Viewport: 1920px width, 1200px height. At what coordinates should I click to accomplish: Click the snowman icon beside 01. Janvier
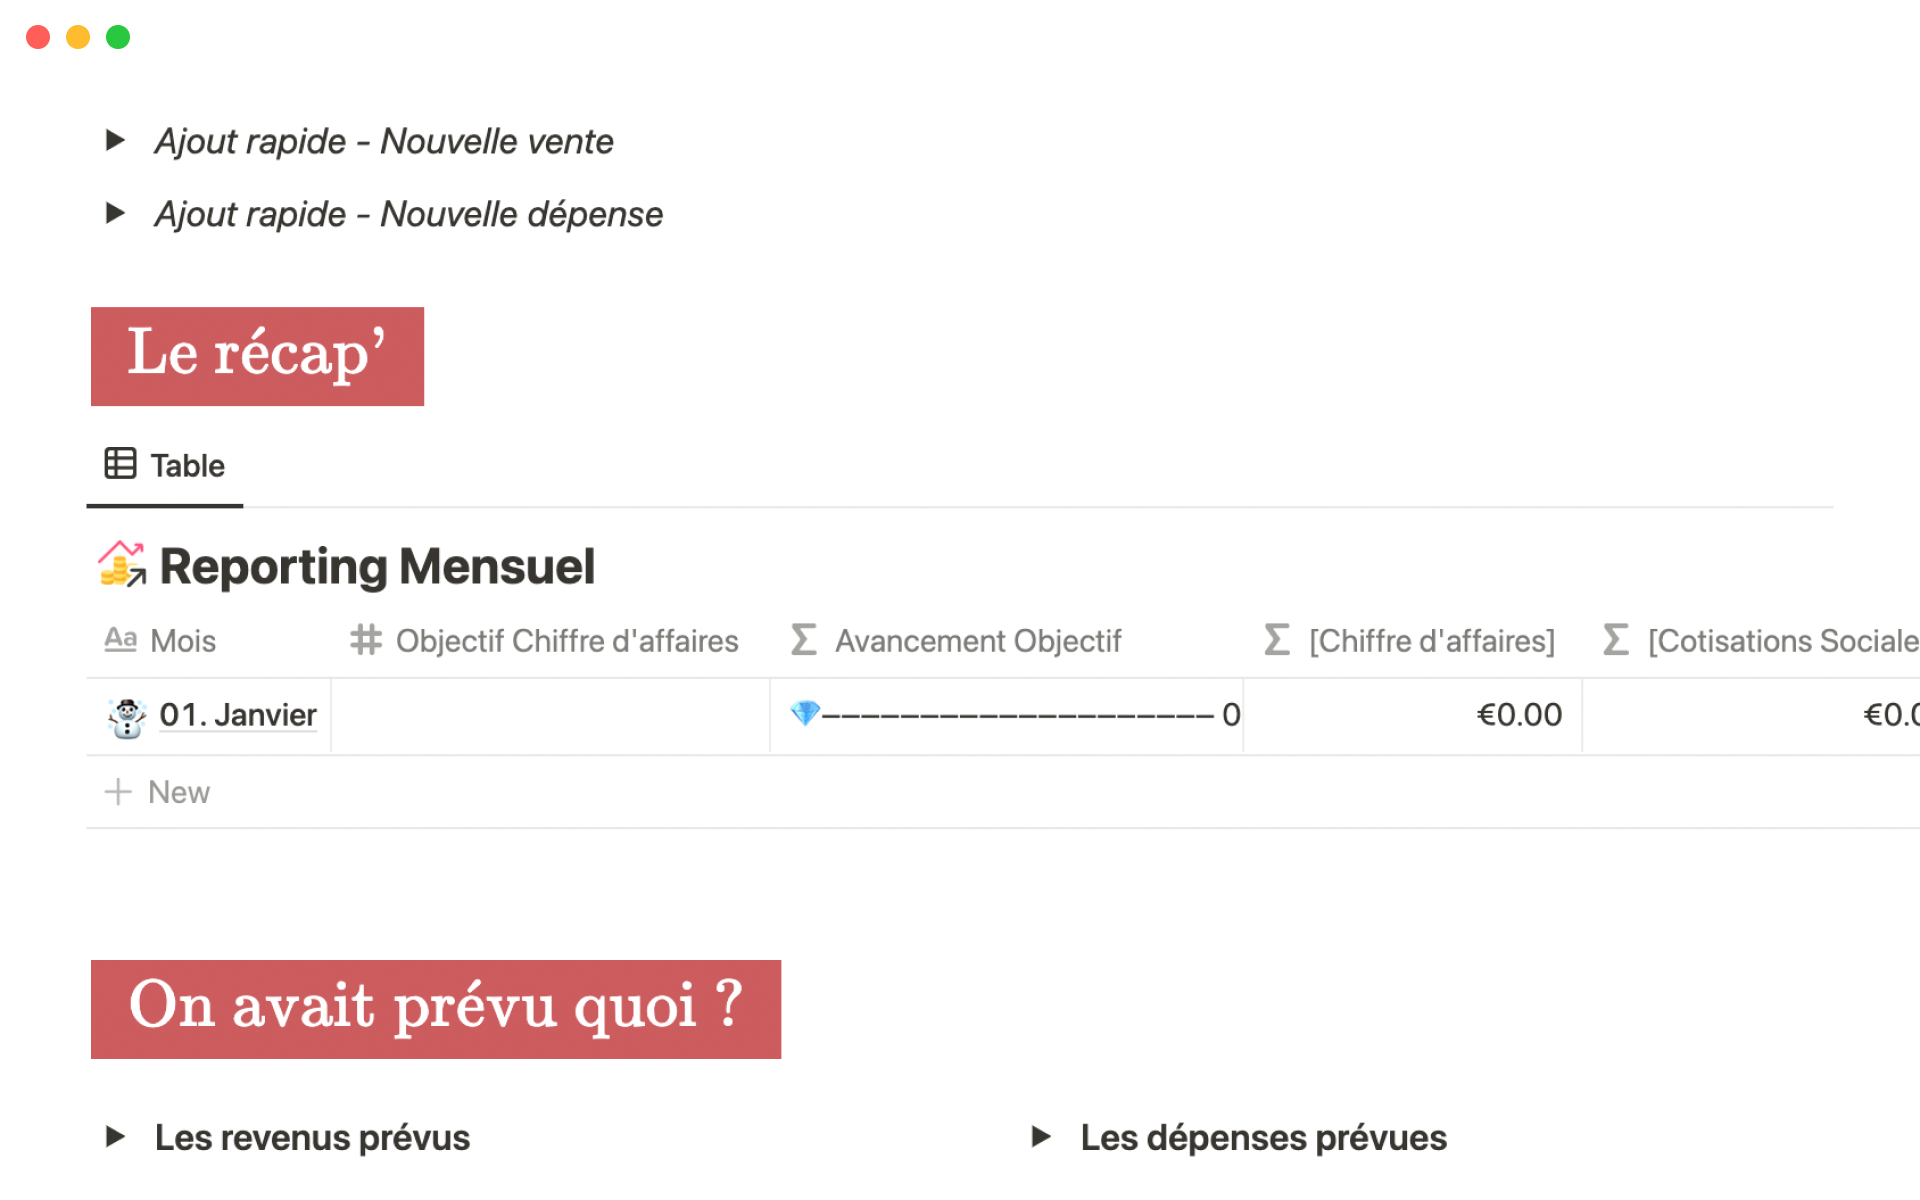coord(127,717)
